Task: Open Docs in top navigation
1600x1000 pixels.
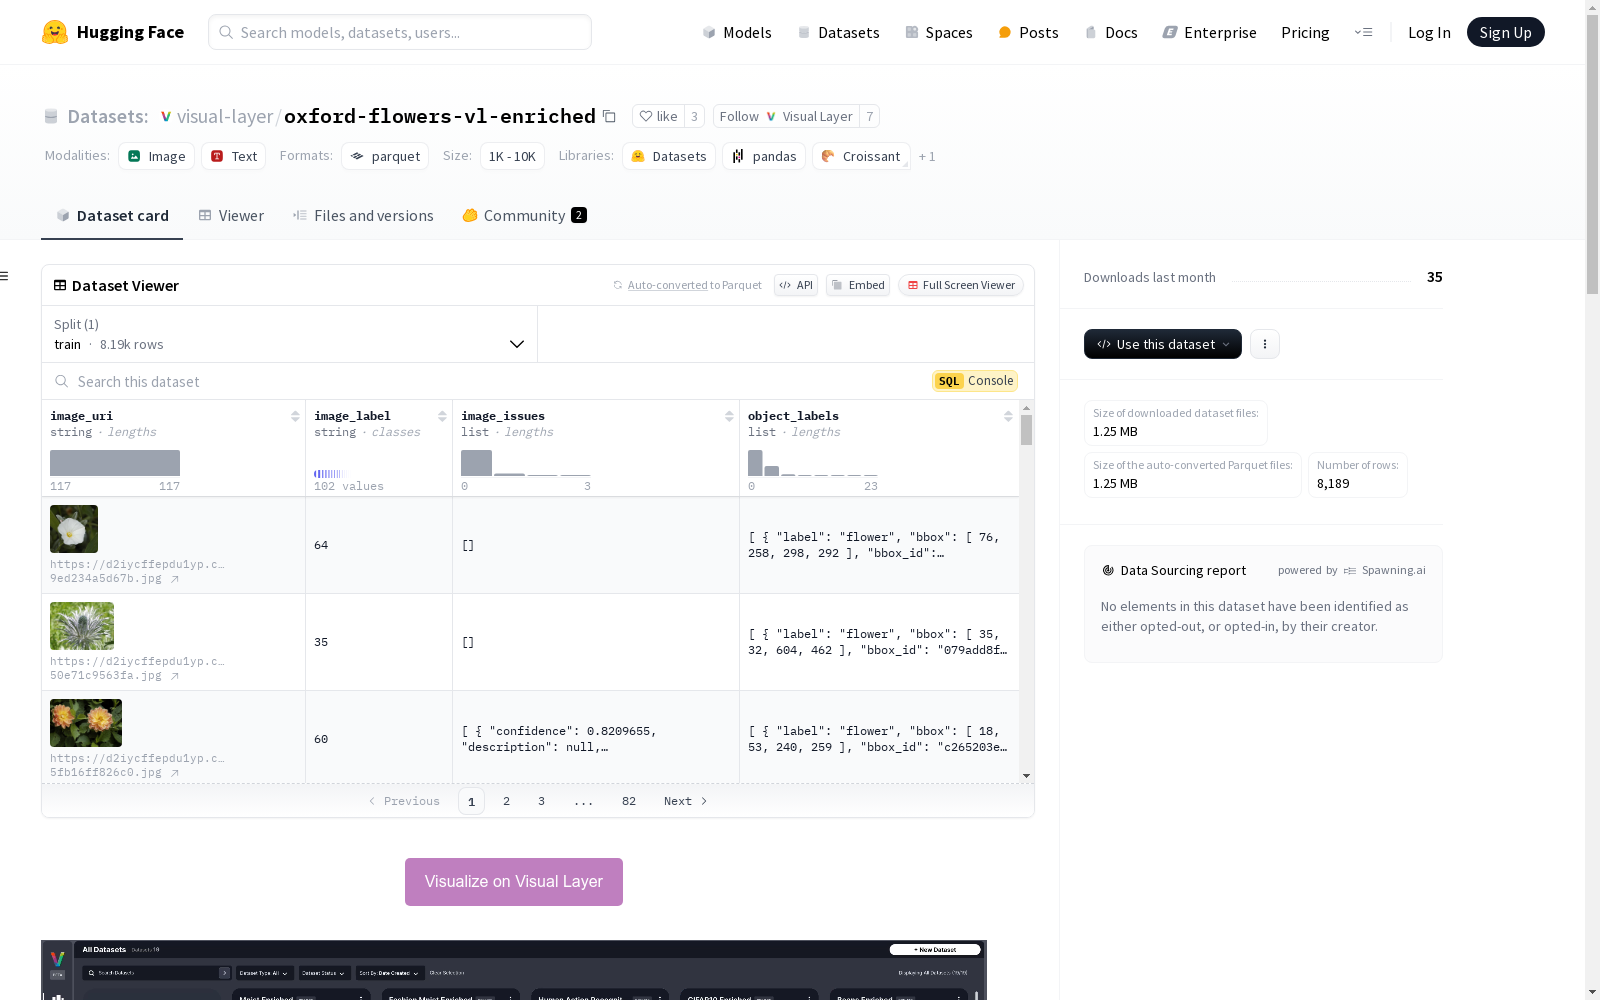Action: [x=1111, y=32]
